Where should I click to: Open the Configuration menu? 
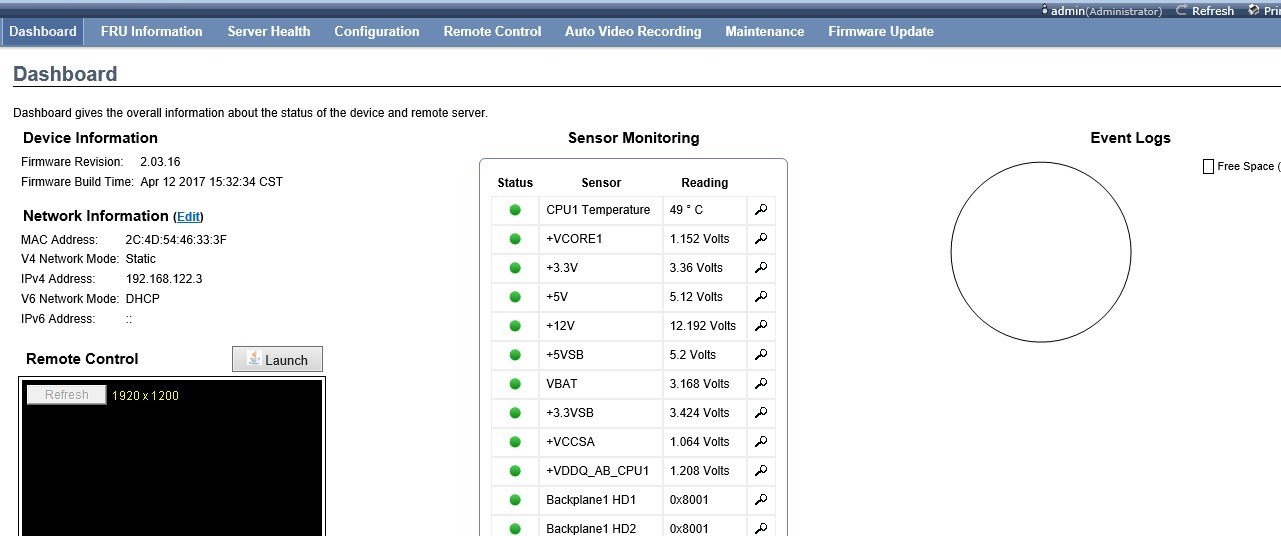click(x=377, y=31)
